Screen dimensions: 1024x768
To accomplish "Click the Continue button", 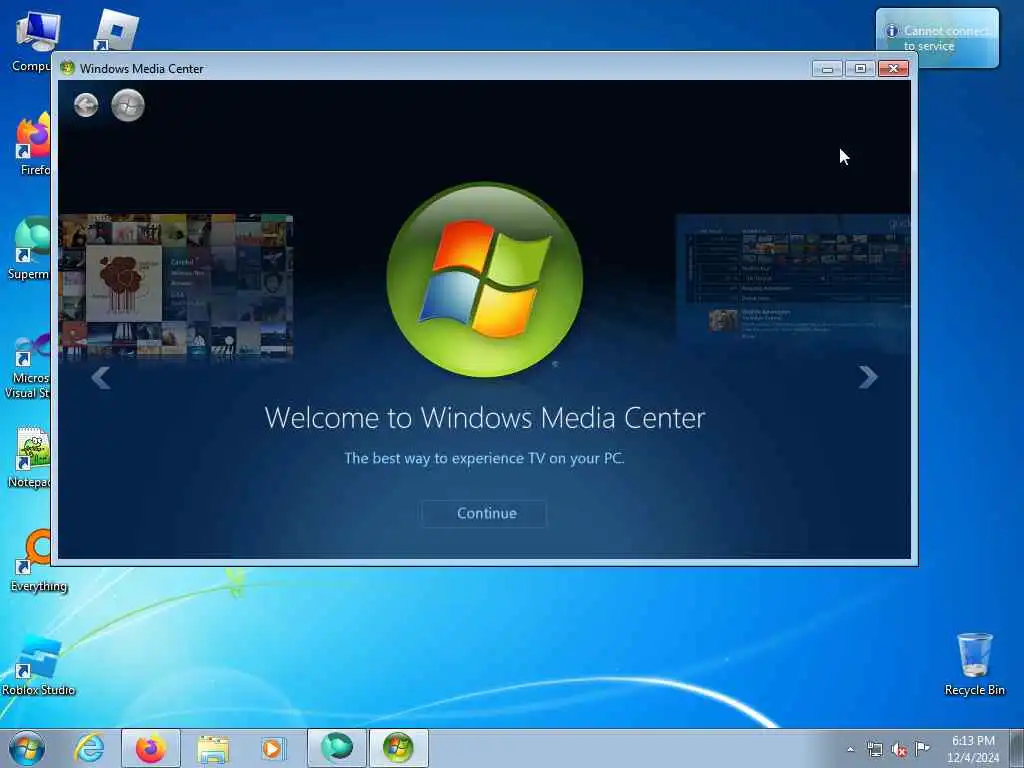I will tap(484, 513).
